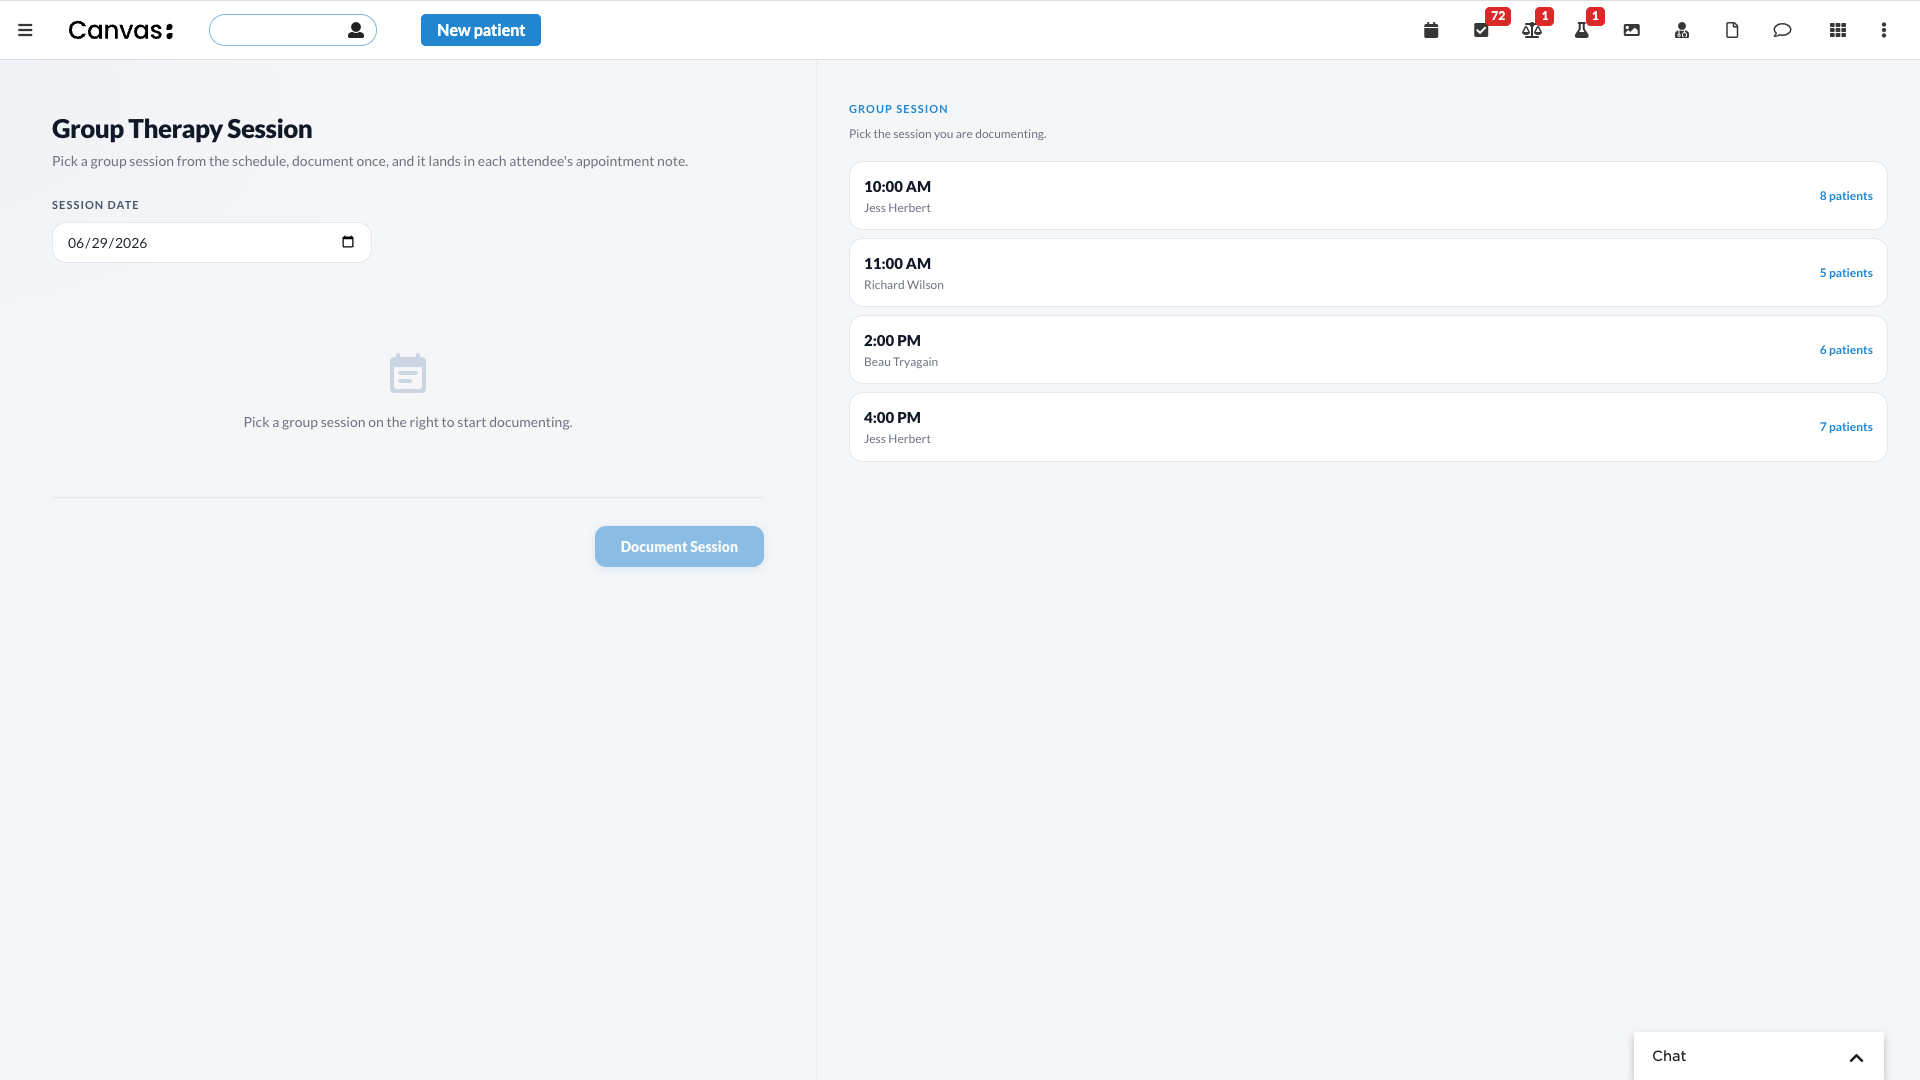Screen dimensions: 1920x1080
Task: Select the 10:00 AM Jess Herbert session
Action: tap(1368, 196)
